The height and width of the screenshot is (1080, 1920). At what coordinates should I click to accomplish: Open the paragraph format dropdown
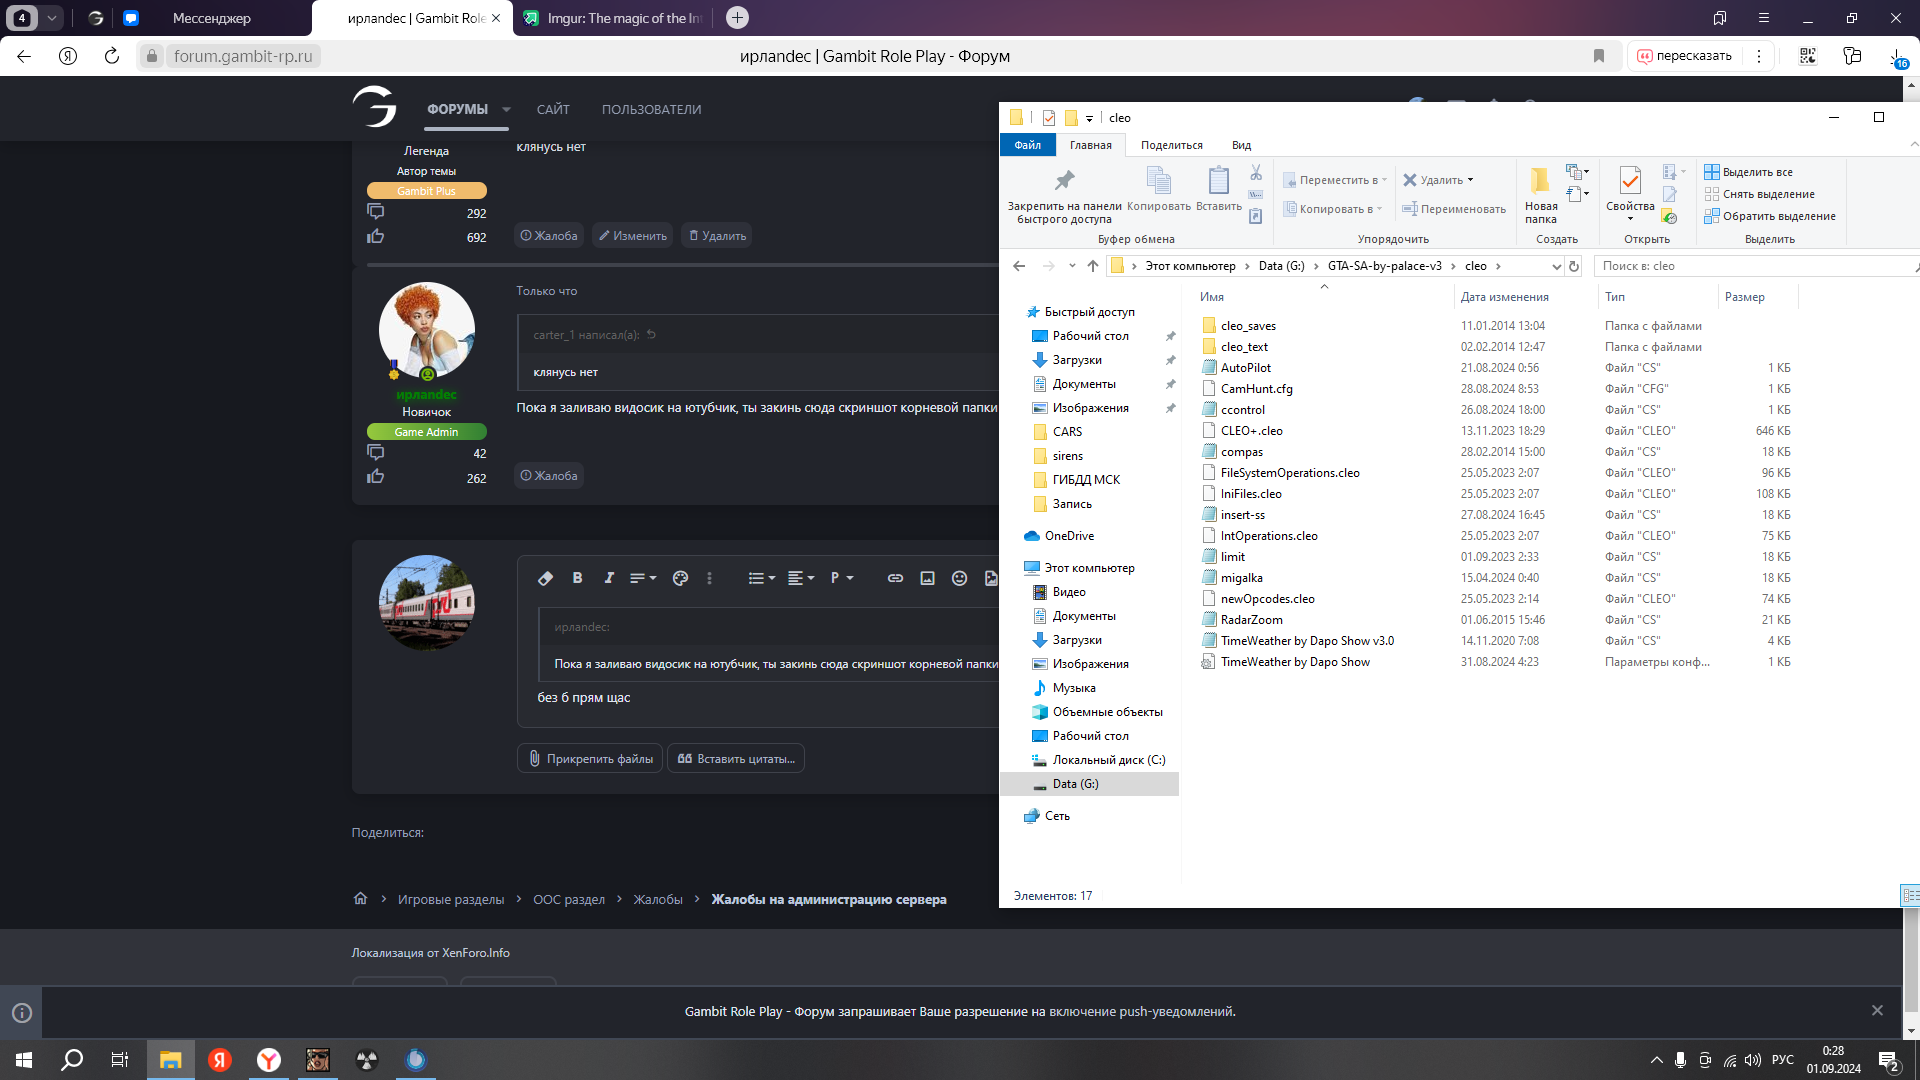point(841,578)
